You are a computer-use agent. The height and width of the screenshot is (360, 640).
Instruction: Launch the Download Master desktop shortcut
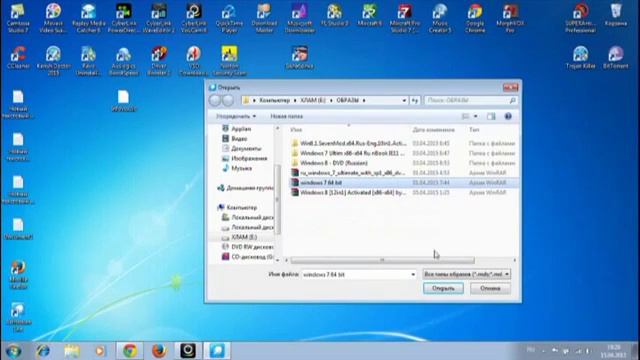[x=264, y=18]
